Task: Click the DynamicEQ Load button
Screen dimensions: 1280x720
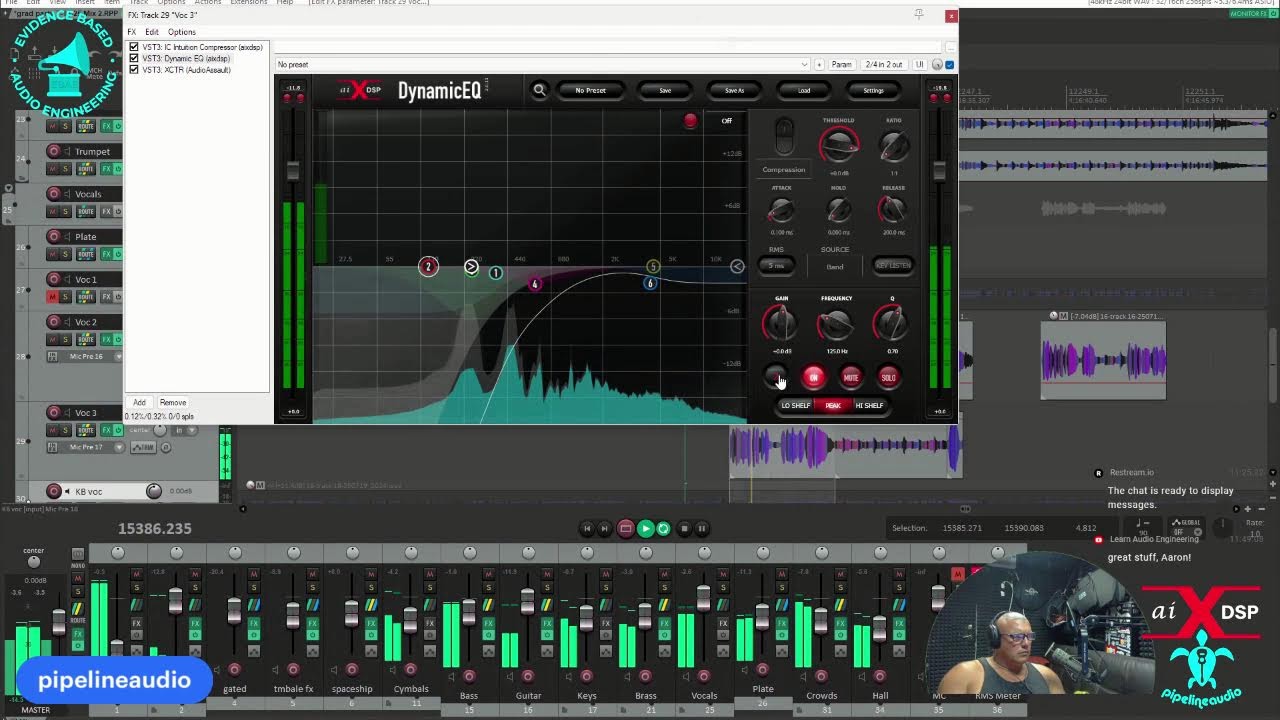Action: click(x=804, y=90)
